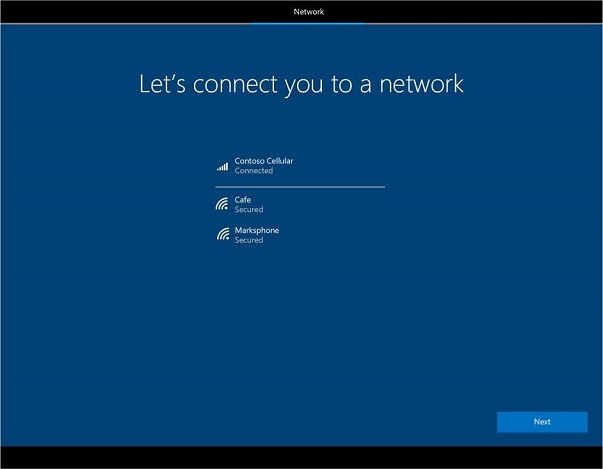Click the Network title at the top

[x=309, y=12]
